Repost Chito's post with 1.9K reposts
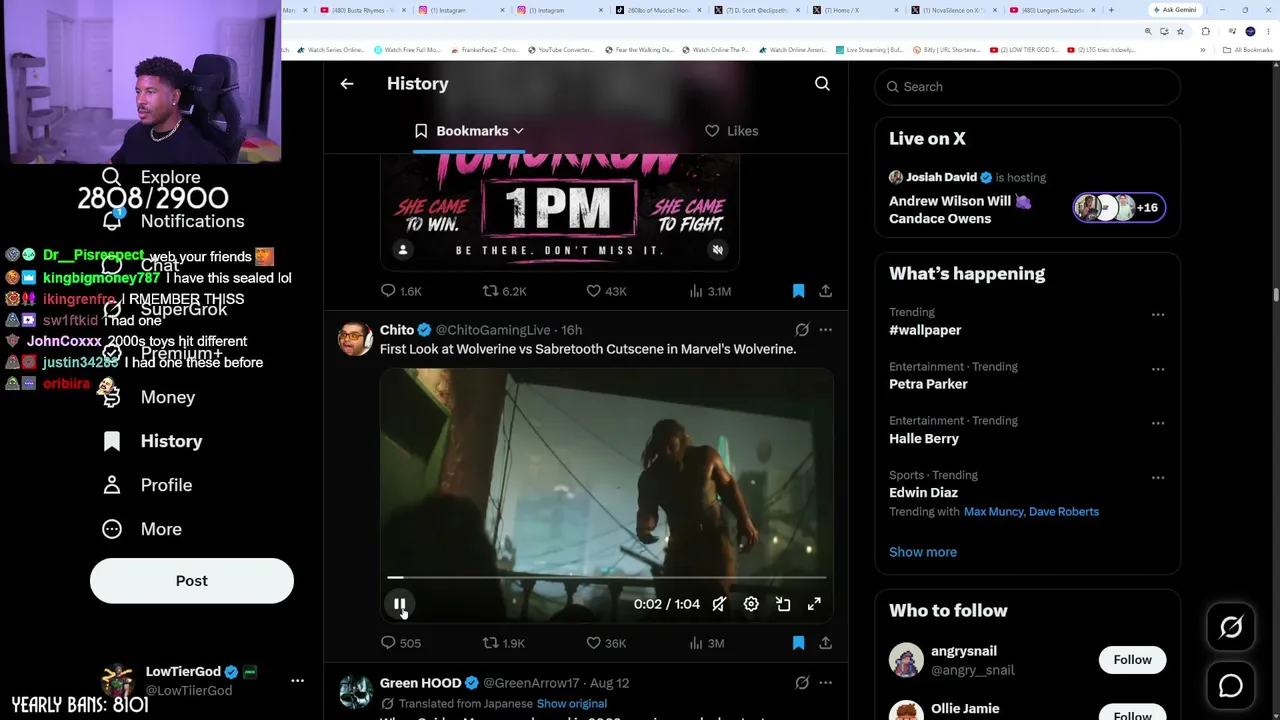The height and width of the screenshot is (720, 1280). [x=504, y=643]
